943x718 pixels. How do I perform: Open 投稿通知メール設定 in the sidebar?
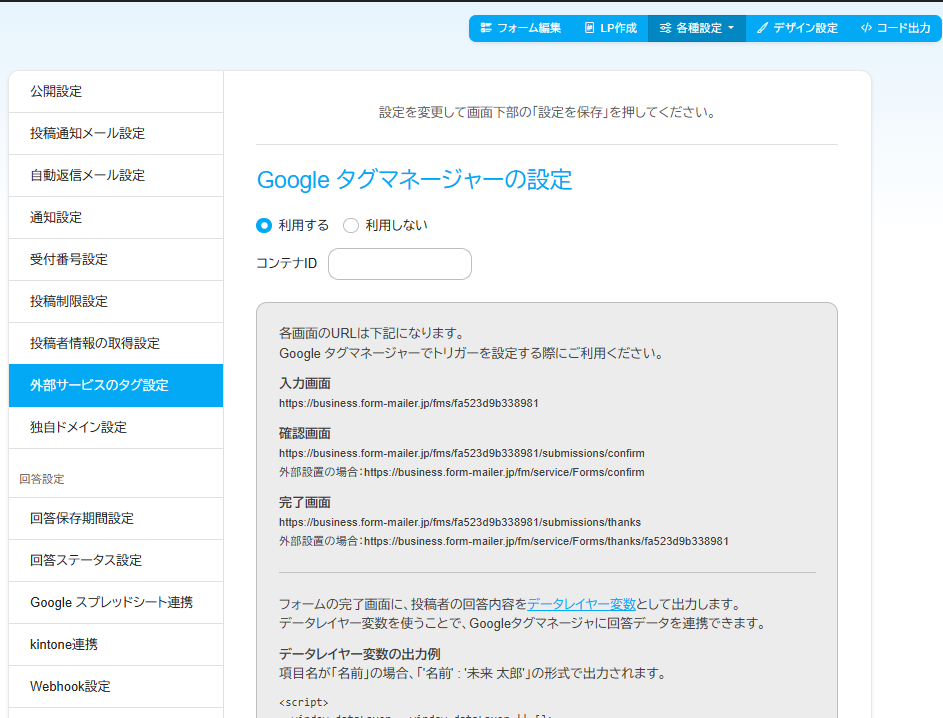(x=116, y=133)
